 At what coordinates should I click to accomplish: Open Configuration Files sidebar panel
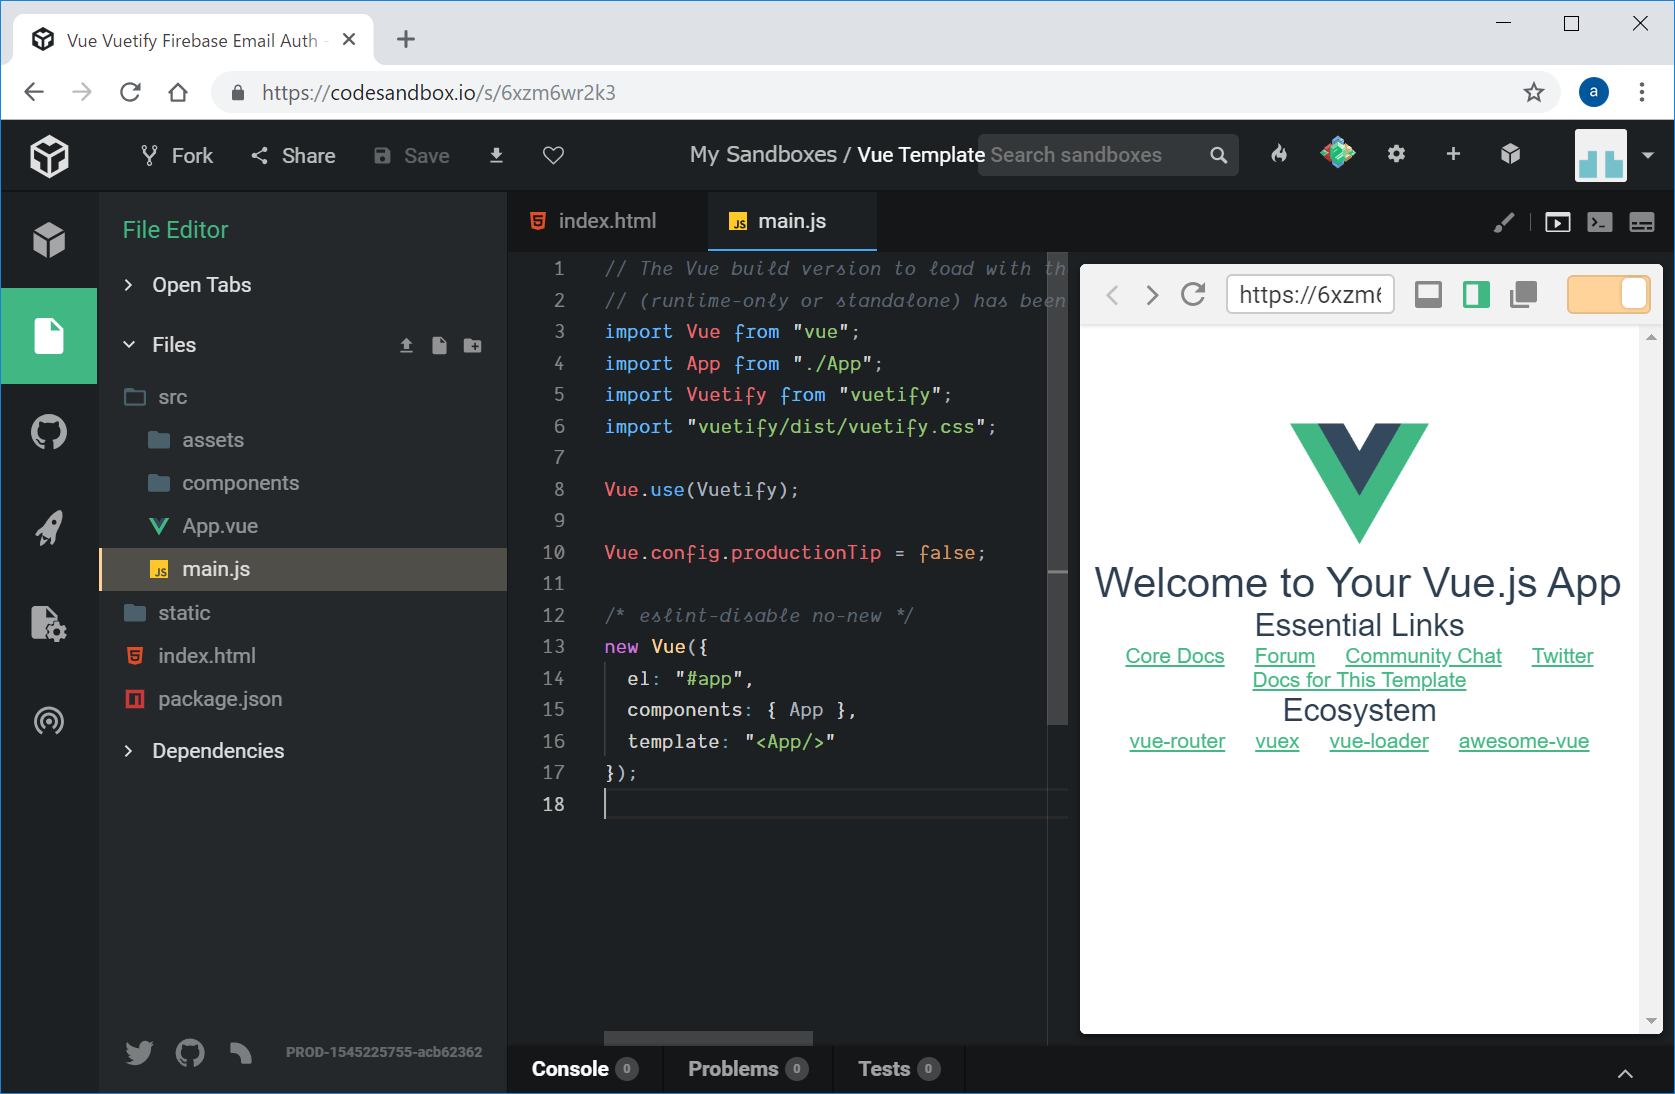(x=49, y=624)
